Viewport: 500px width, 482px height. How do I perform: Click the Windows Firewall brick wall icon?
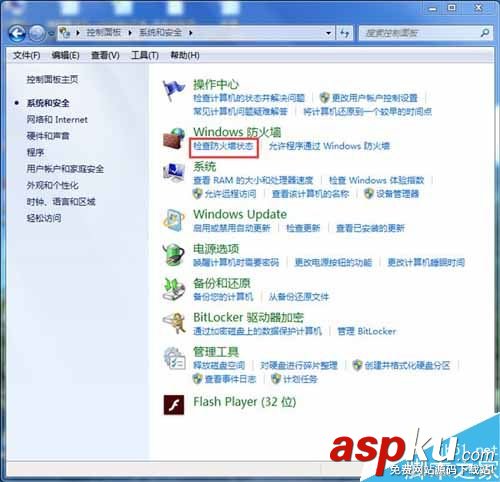(173, 138)
